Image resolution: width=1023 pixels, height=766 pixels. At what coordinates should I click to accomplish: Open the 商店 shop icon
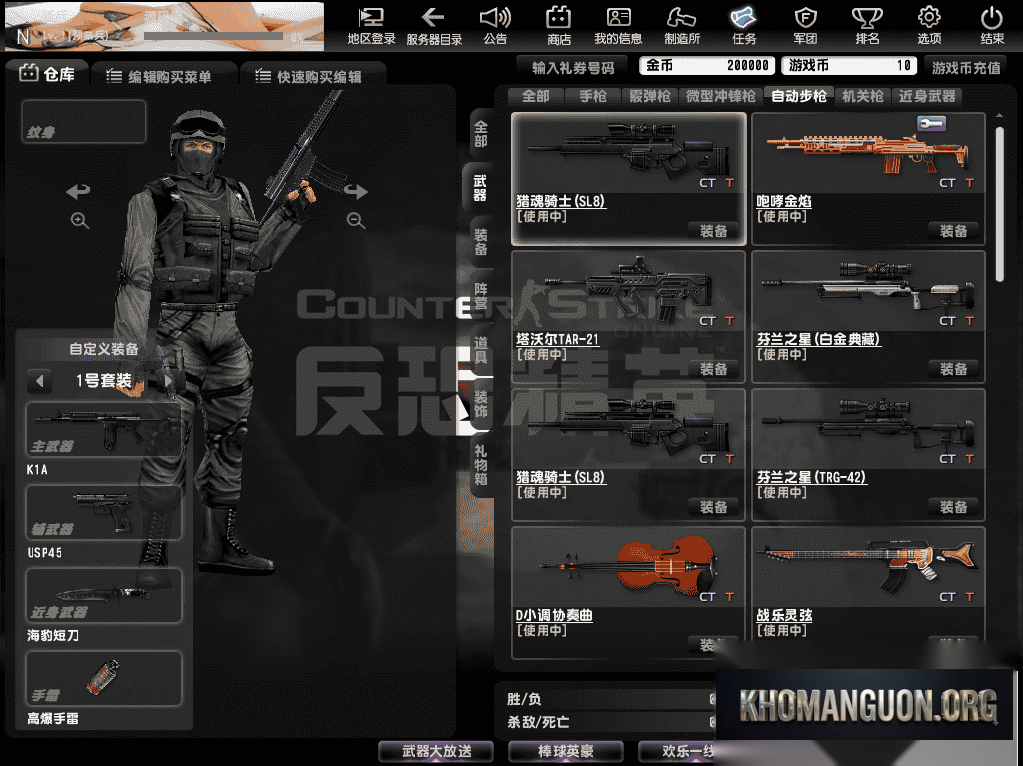558,26
